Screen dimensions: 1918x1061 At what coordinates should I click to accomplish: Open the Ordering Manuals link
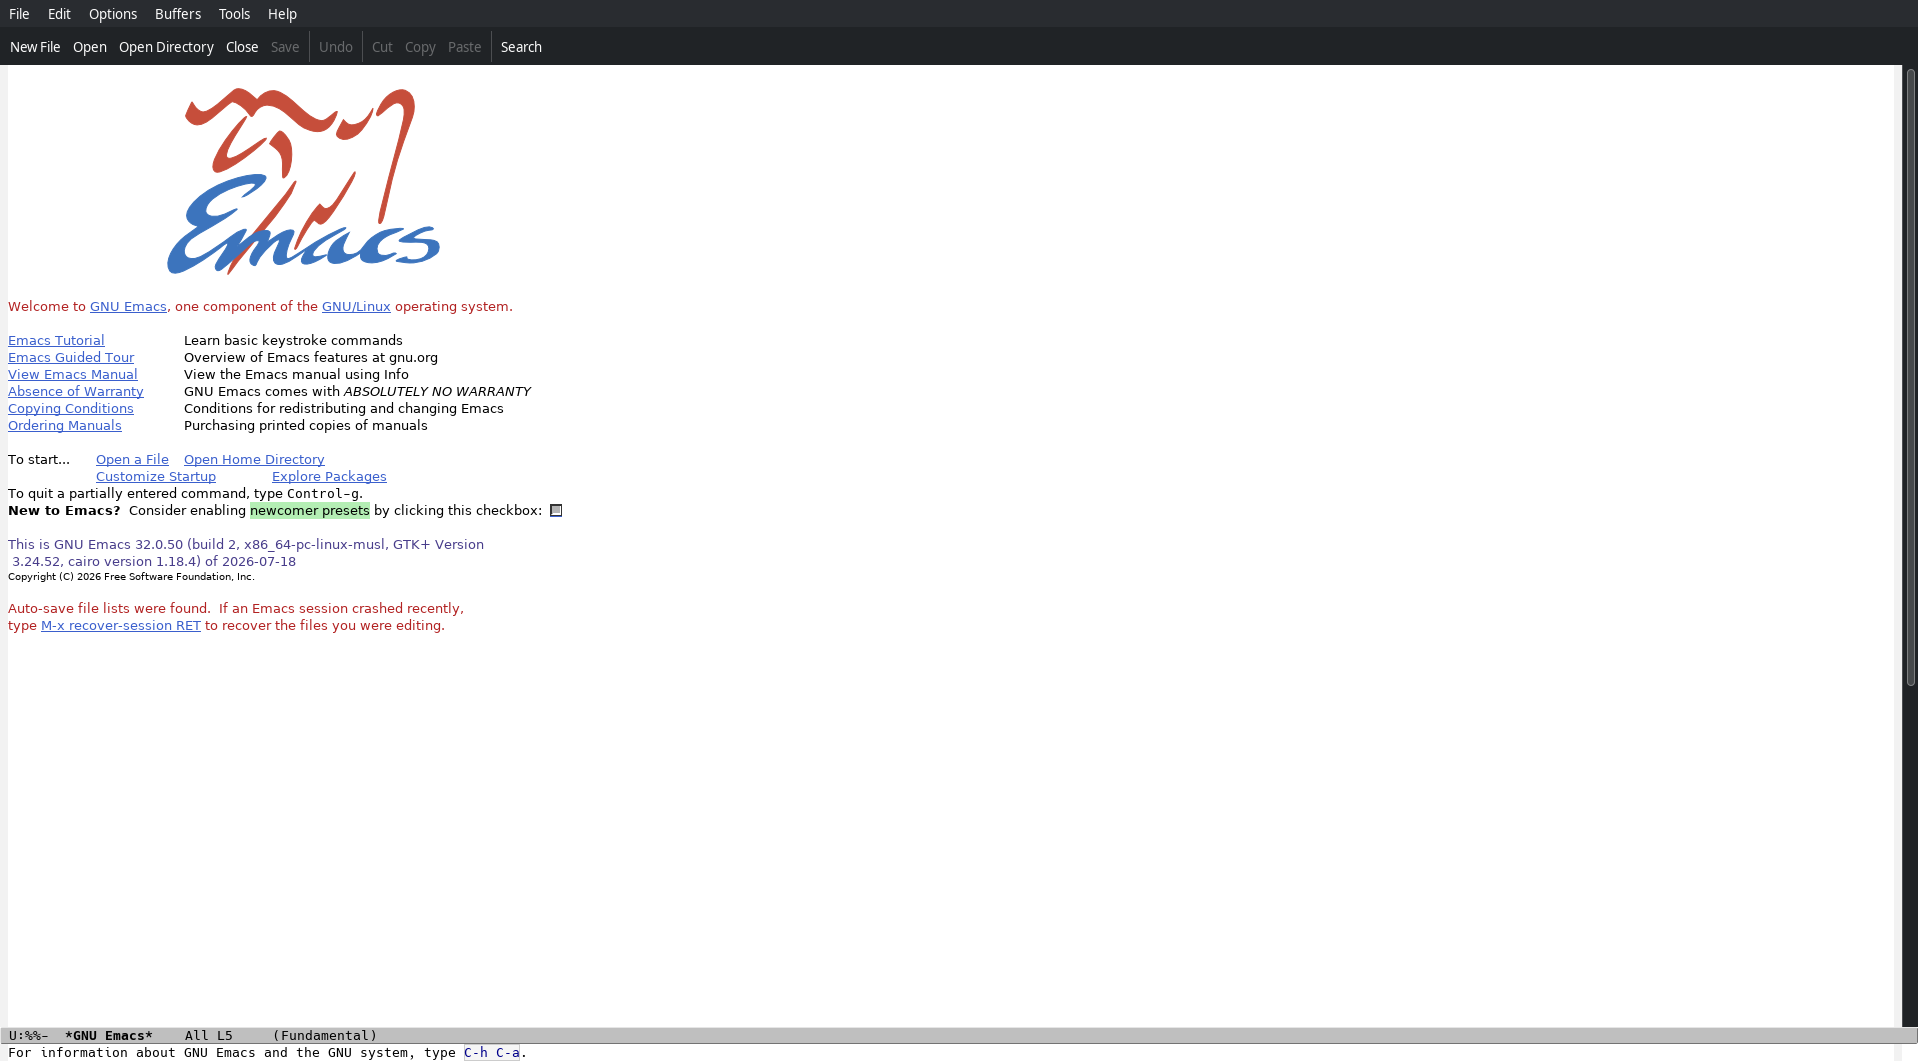(x=65, y=426)
